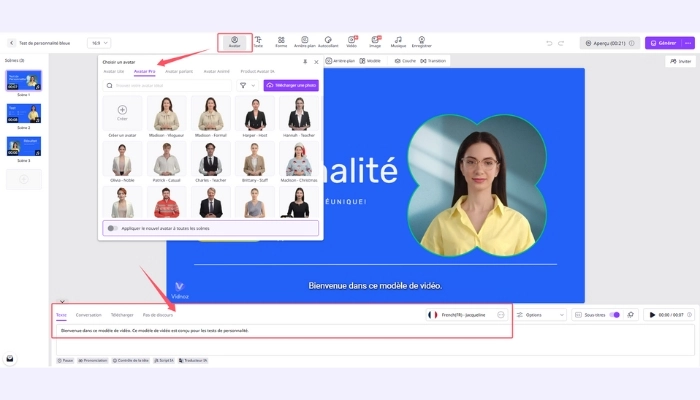Image resolution: width=700 pixels, height=400 pixels.
Task: Switch to Avatar Lite tab
Action: 114,71
